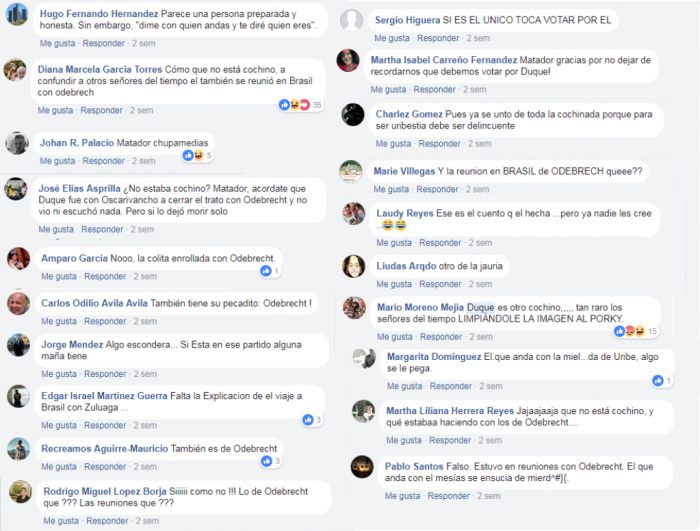The width and height of the screenshot is (700, 531).
Task: Click the reactions icons on Diana Marcela's comment
Action: (x=300, y=105)
